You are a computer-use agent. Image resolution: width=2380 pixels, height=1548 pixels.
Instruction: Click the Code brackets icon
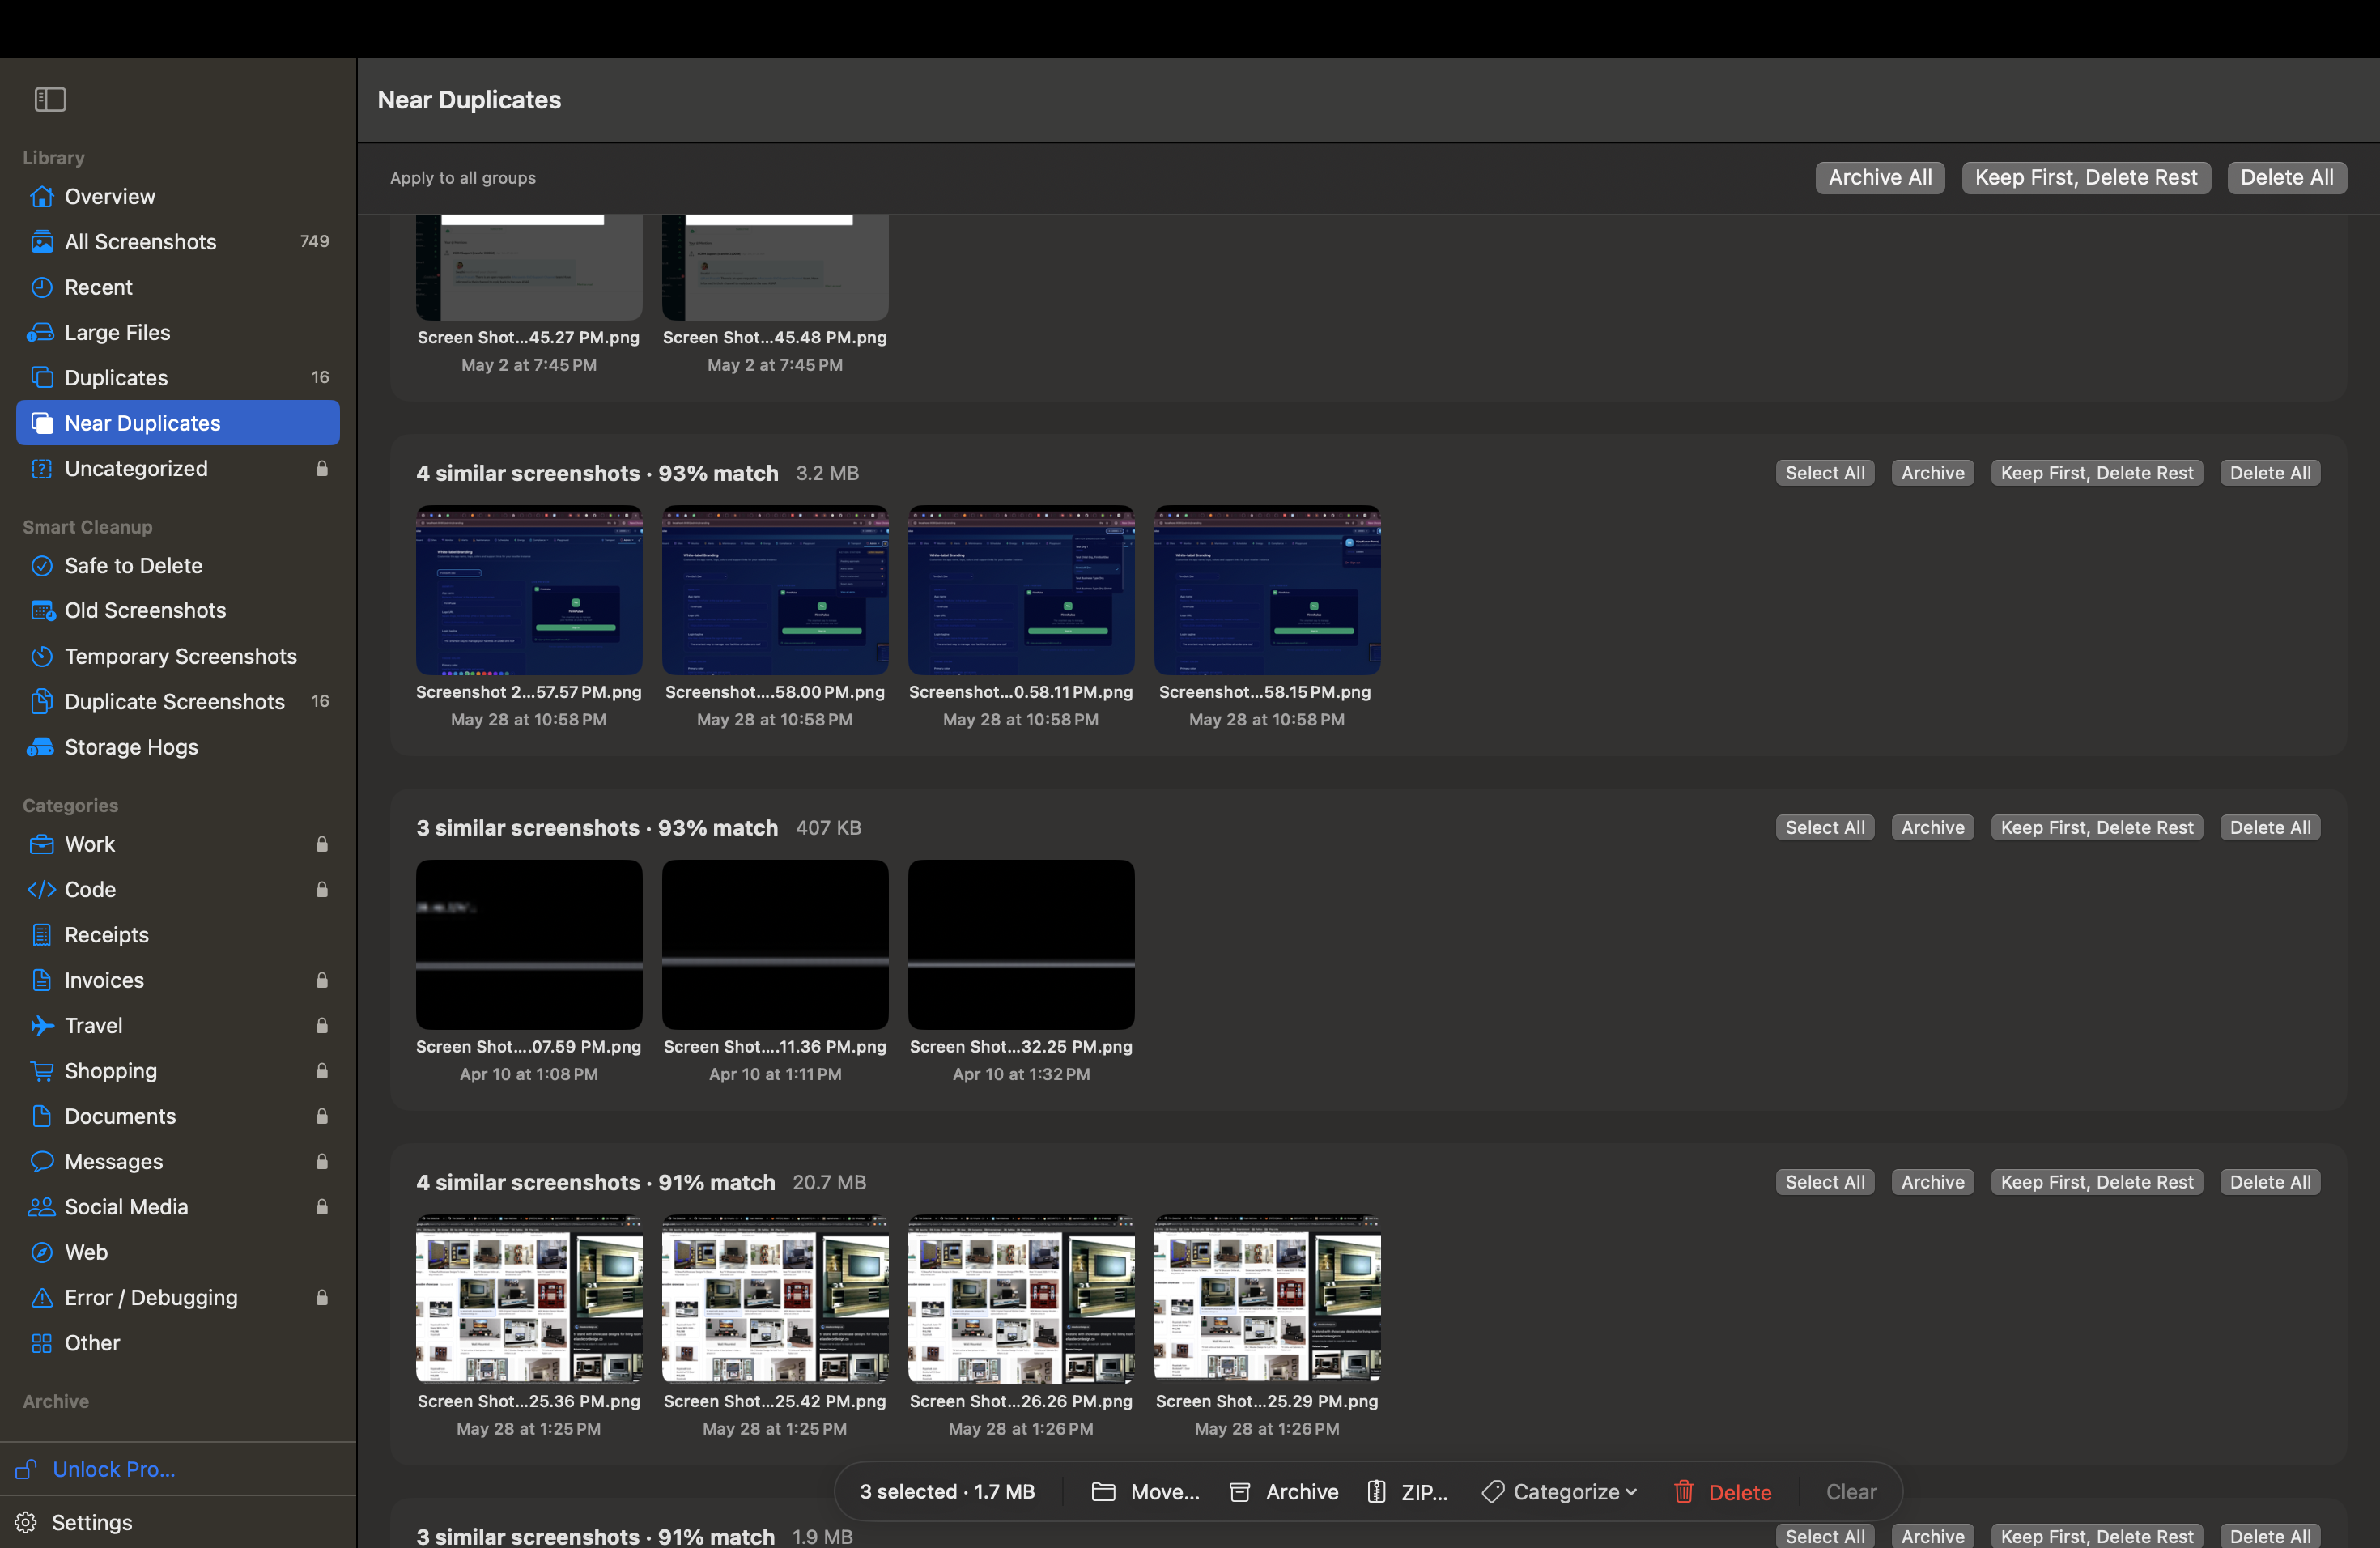[41, 889]
